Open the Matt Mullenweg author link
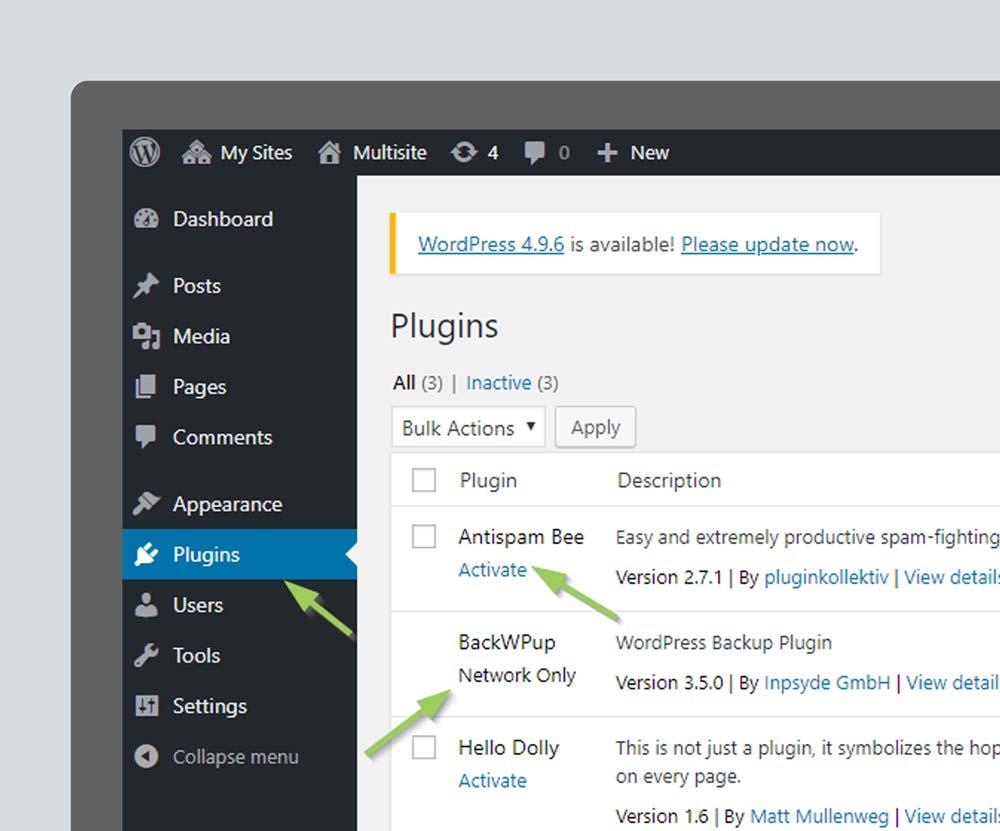This screenshot has height=831, width=1000. pos(818,816)
